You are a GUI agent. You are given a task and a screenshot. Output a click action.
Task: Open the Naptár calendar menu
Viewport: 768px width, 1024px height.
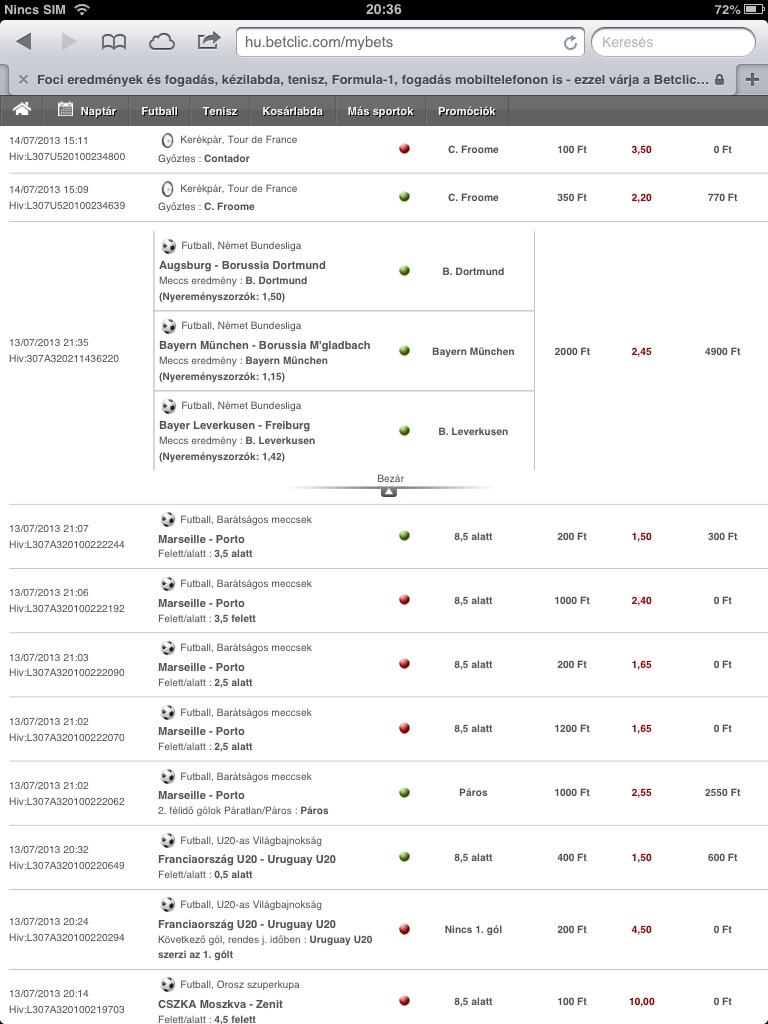[87, 111]
